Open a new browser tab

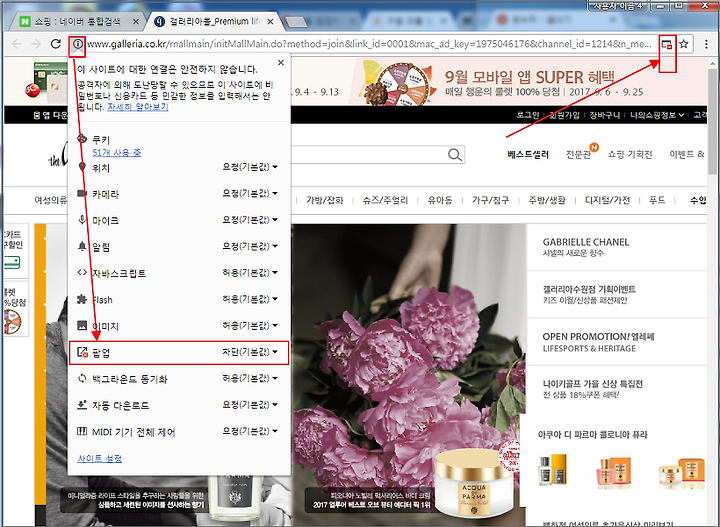pos(295,22)
